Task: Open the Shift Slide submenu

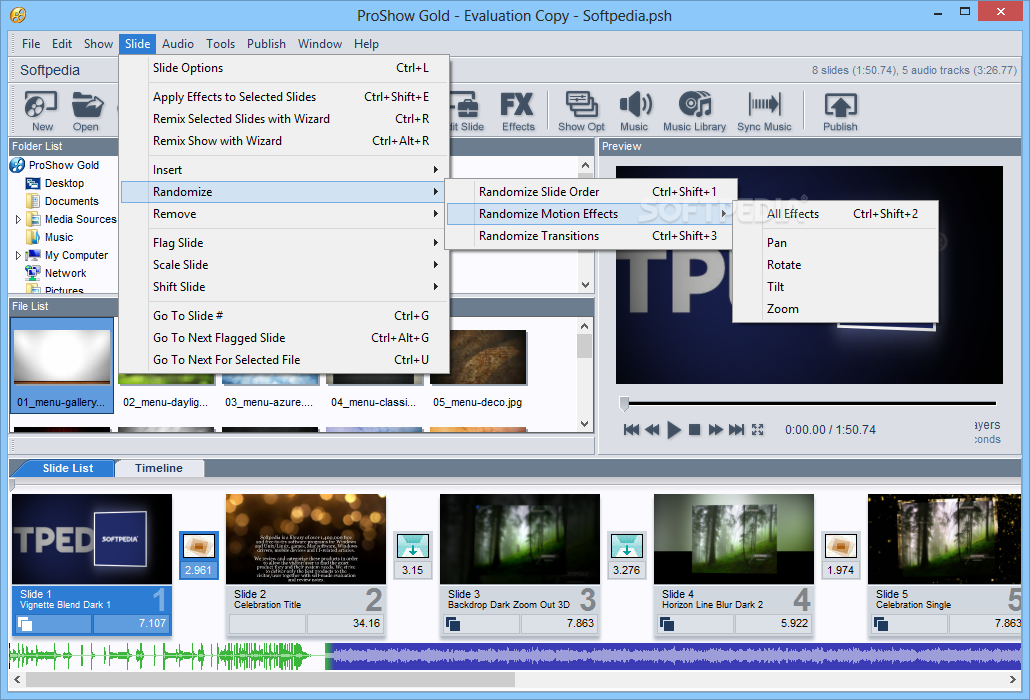Action: [284, 287]
